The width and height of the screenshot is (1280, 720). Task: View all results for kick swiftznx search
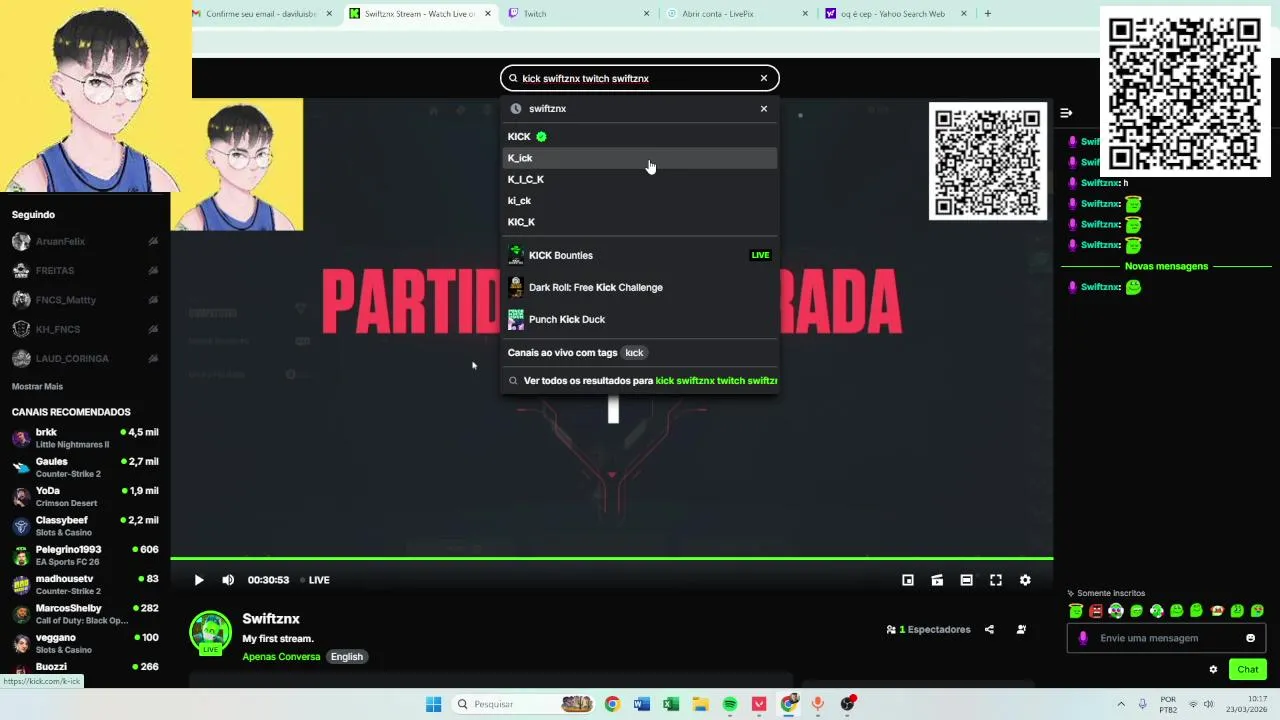click(639, 380)
